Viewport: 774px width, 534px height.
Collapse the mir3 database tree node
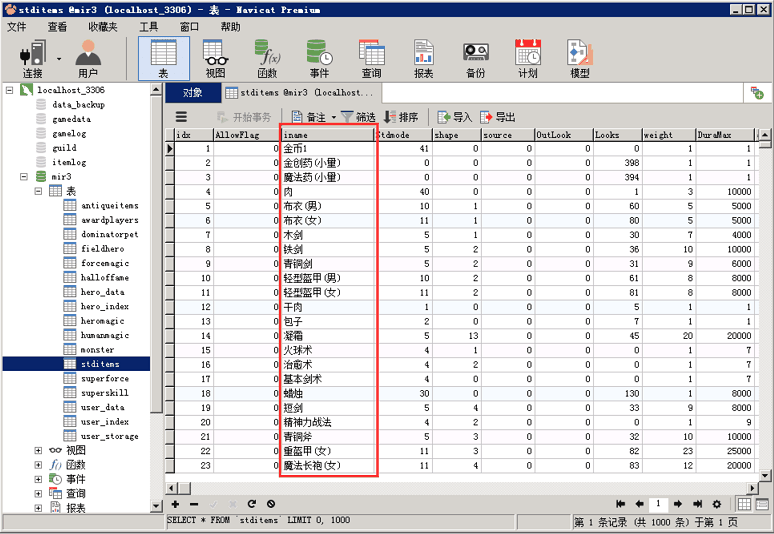pos(9,176)
